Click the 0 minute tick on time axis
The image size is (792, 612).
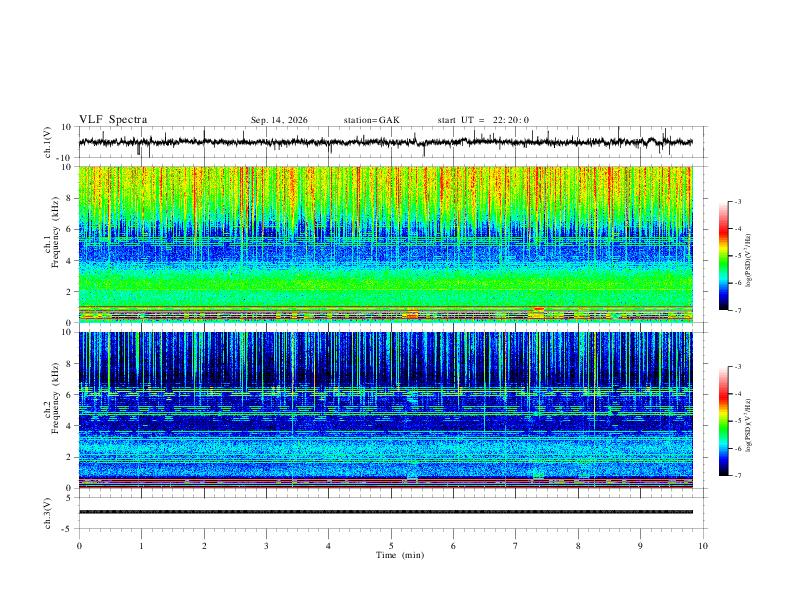(x=79, y=546)
